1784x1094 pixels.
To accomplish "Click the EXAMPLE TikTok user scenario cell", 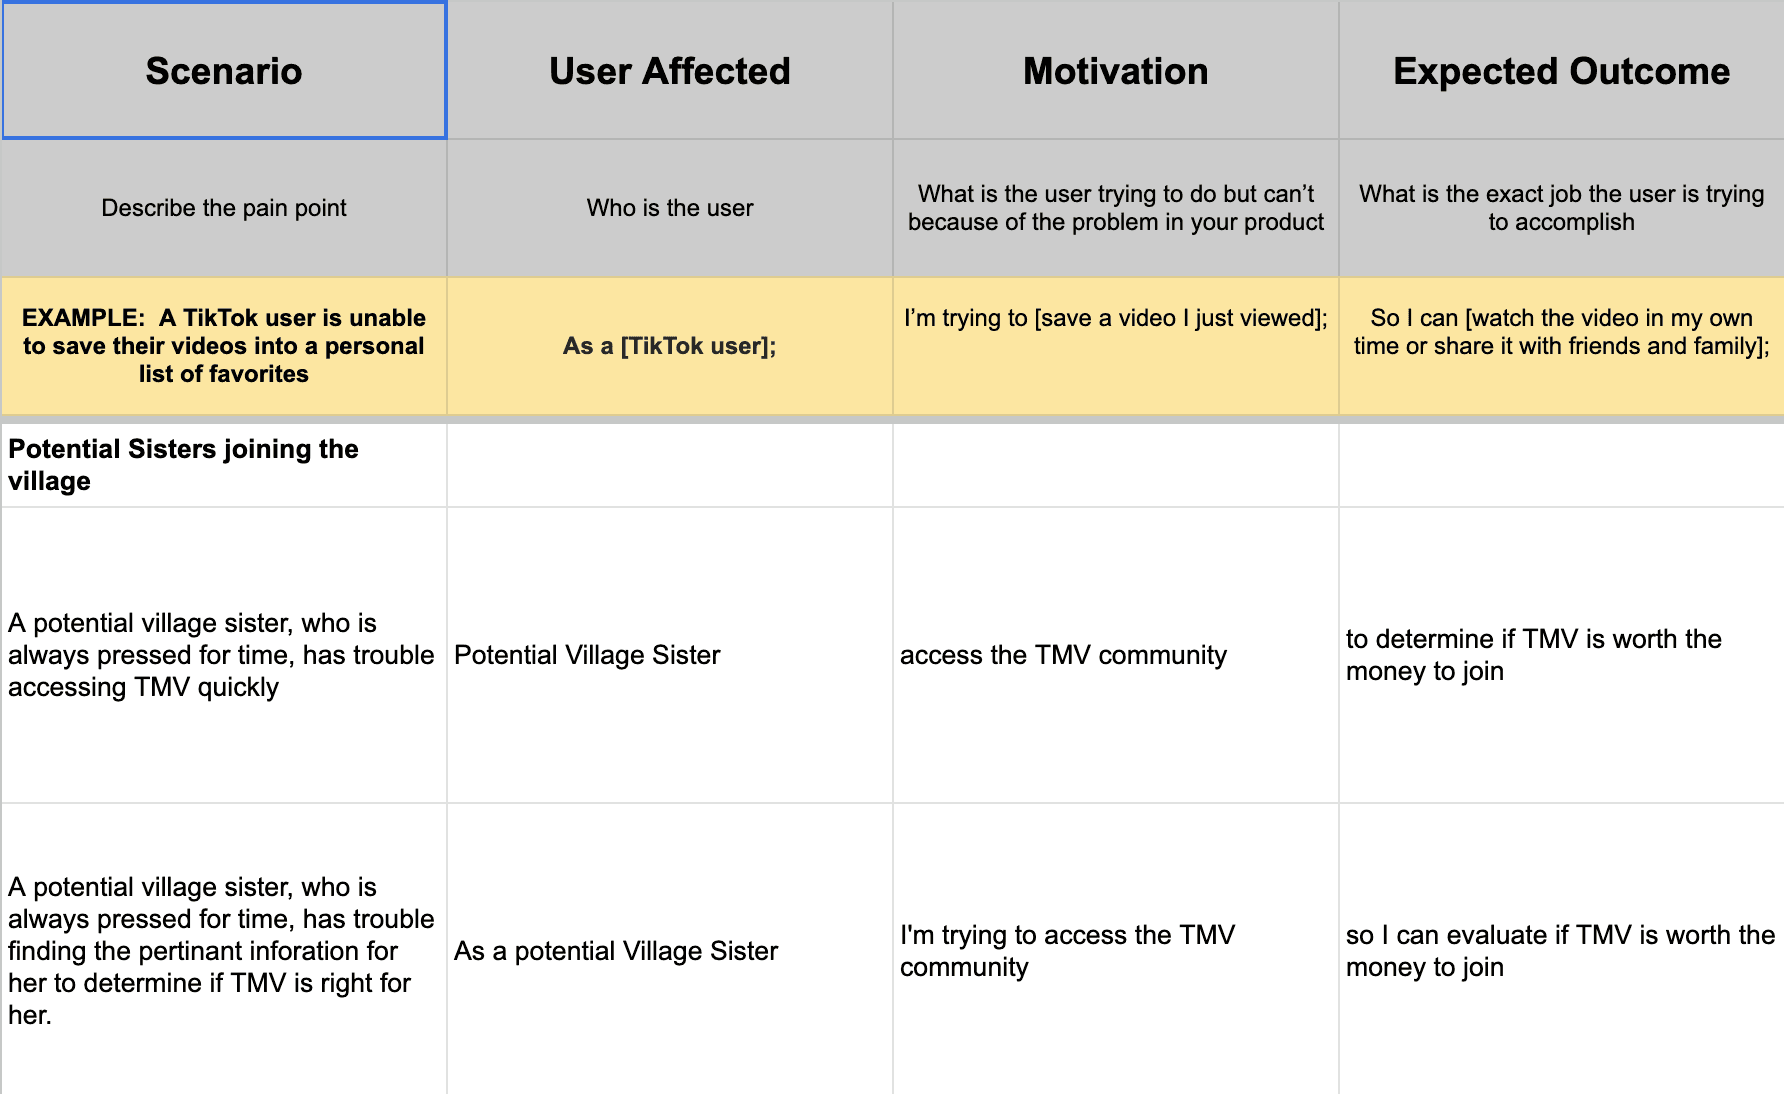I will pos(224,346).
